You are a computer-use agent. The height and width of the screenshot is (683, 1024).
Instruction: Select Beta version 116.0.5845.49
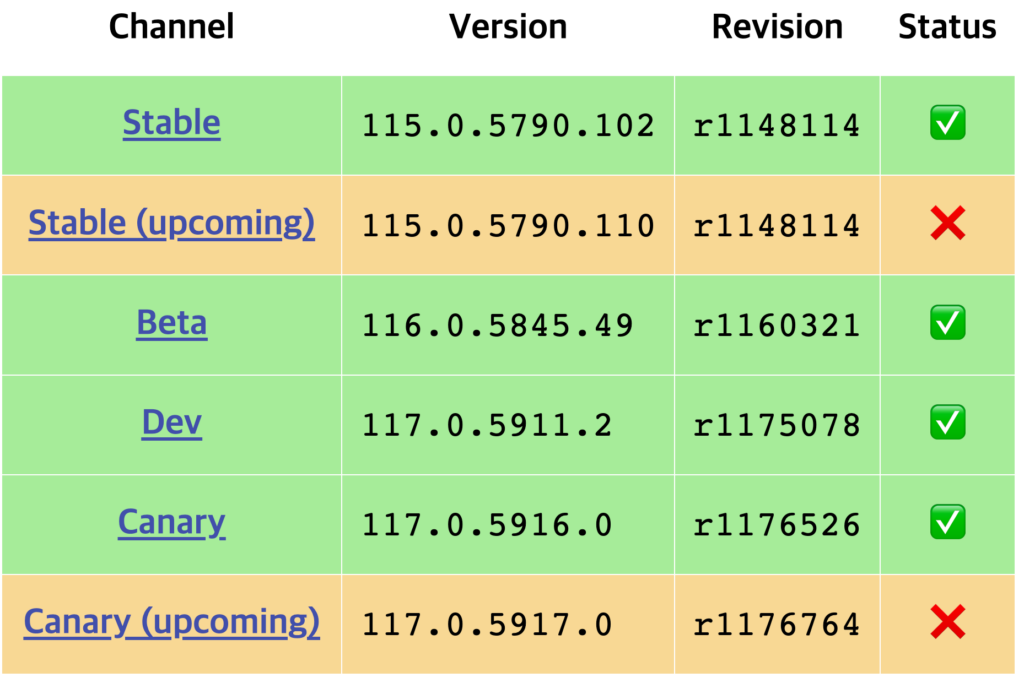498,326
